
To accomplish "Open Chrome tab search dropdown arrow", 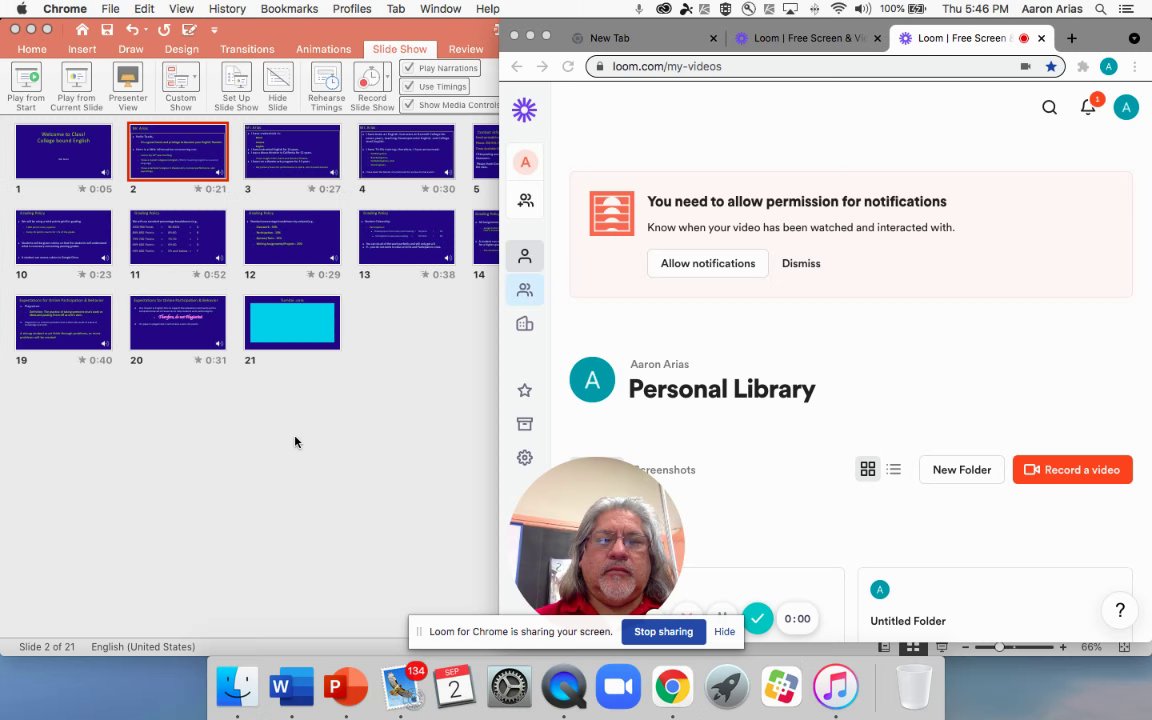I will pyautogui.click(x=1134, y=38).
